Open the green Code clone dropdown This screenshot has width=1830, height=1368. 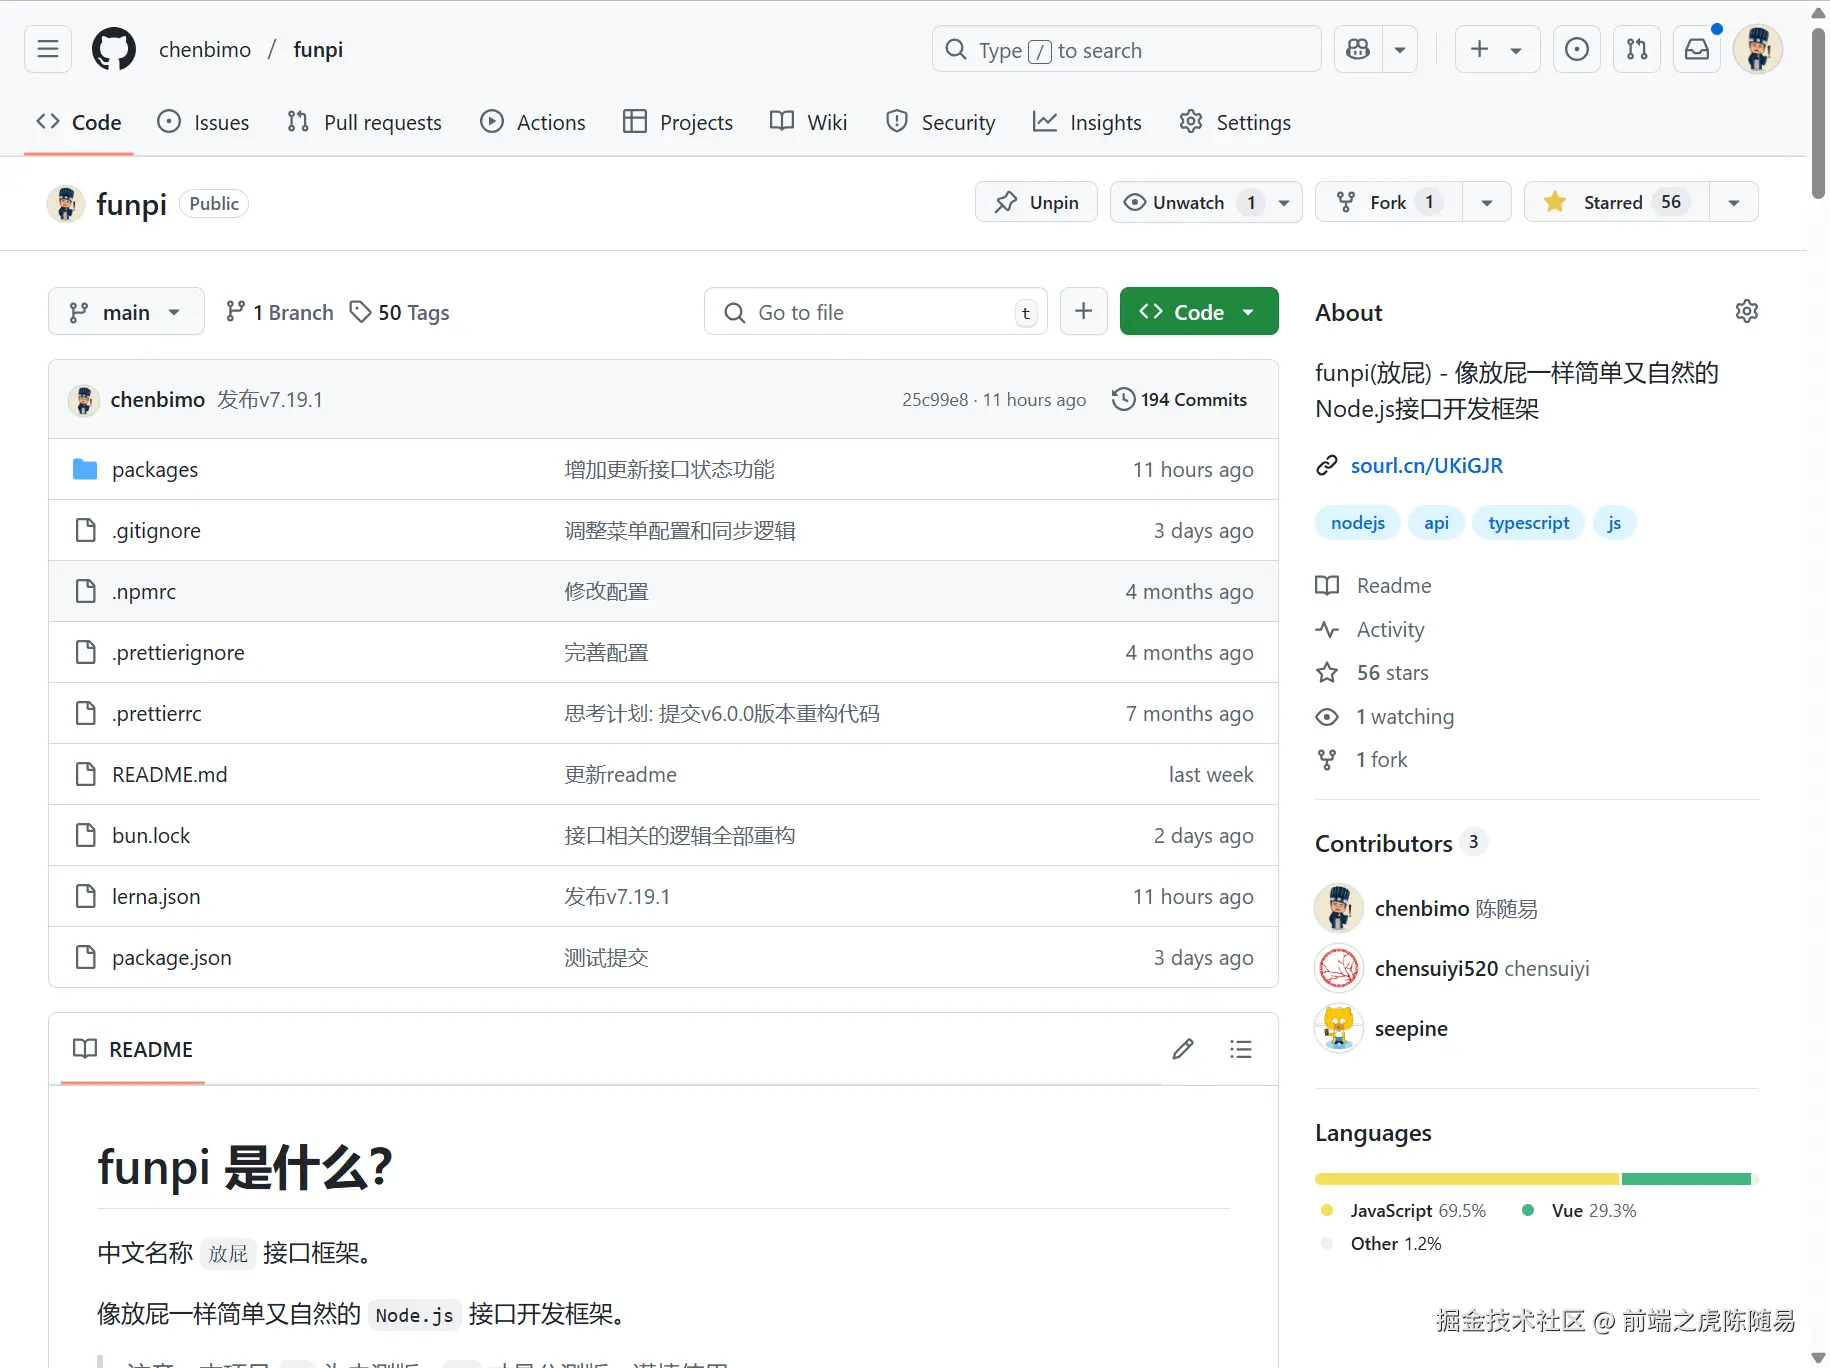pyautogui.click(x=1199, y=312)
